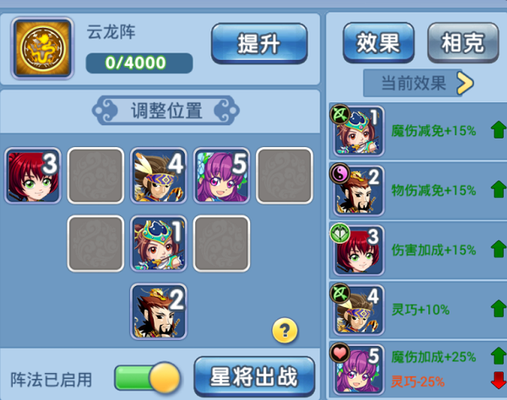This screenshot has height=400, width=507.
Task: Expand 当前效果 with the yellow chevron
Action: tap(465, 83)
